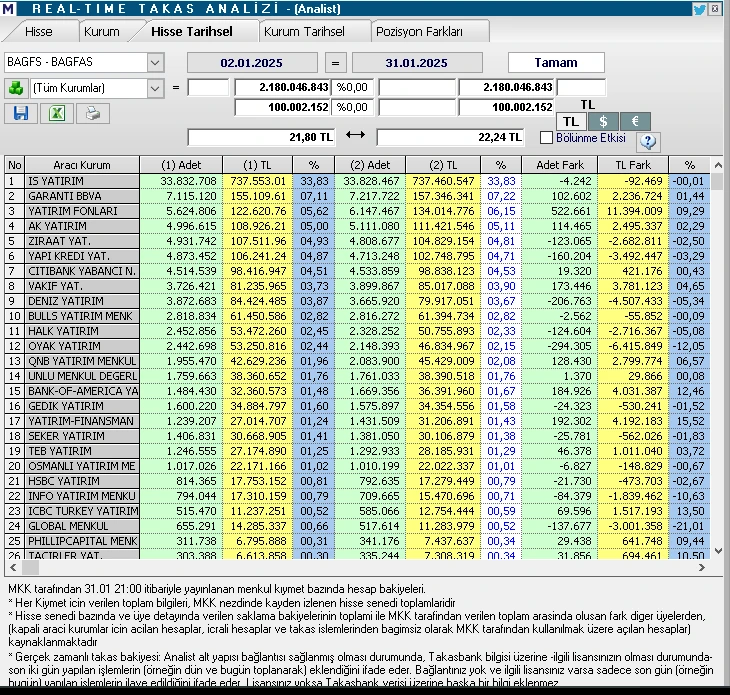Click the horizontal scrollbar thumb
Image resolution: width=730 pixels, height=695 pixels.
click(31, 567)
